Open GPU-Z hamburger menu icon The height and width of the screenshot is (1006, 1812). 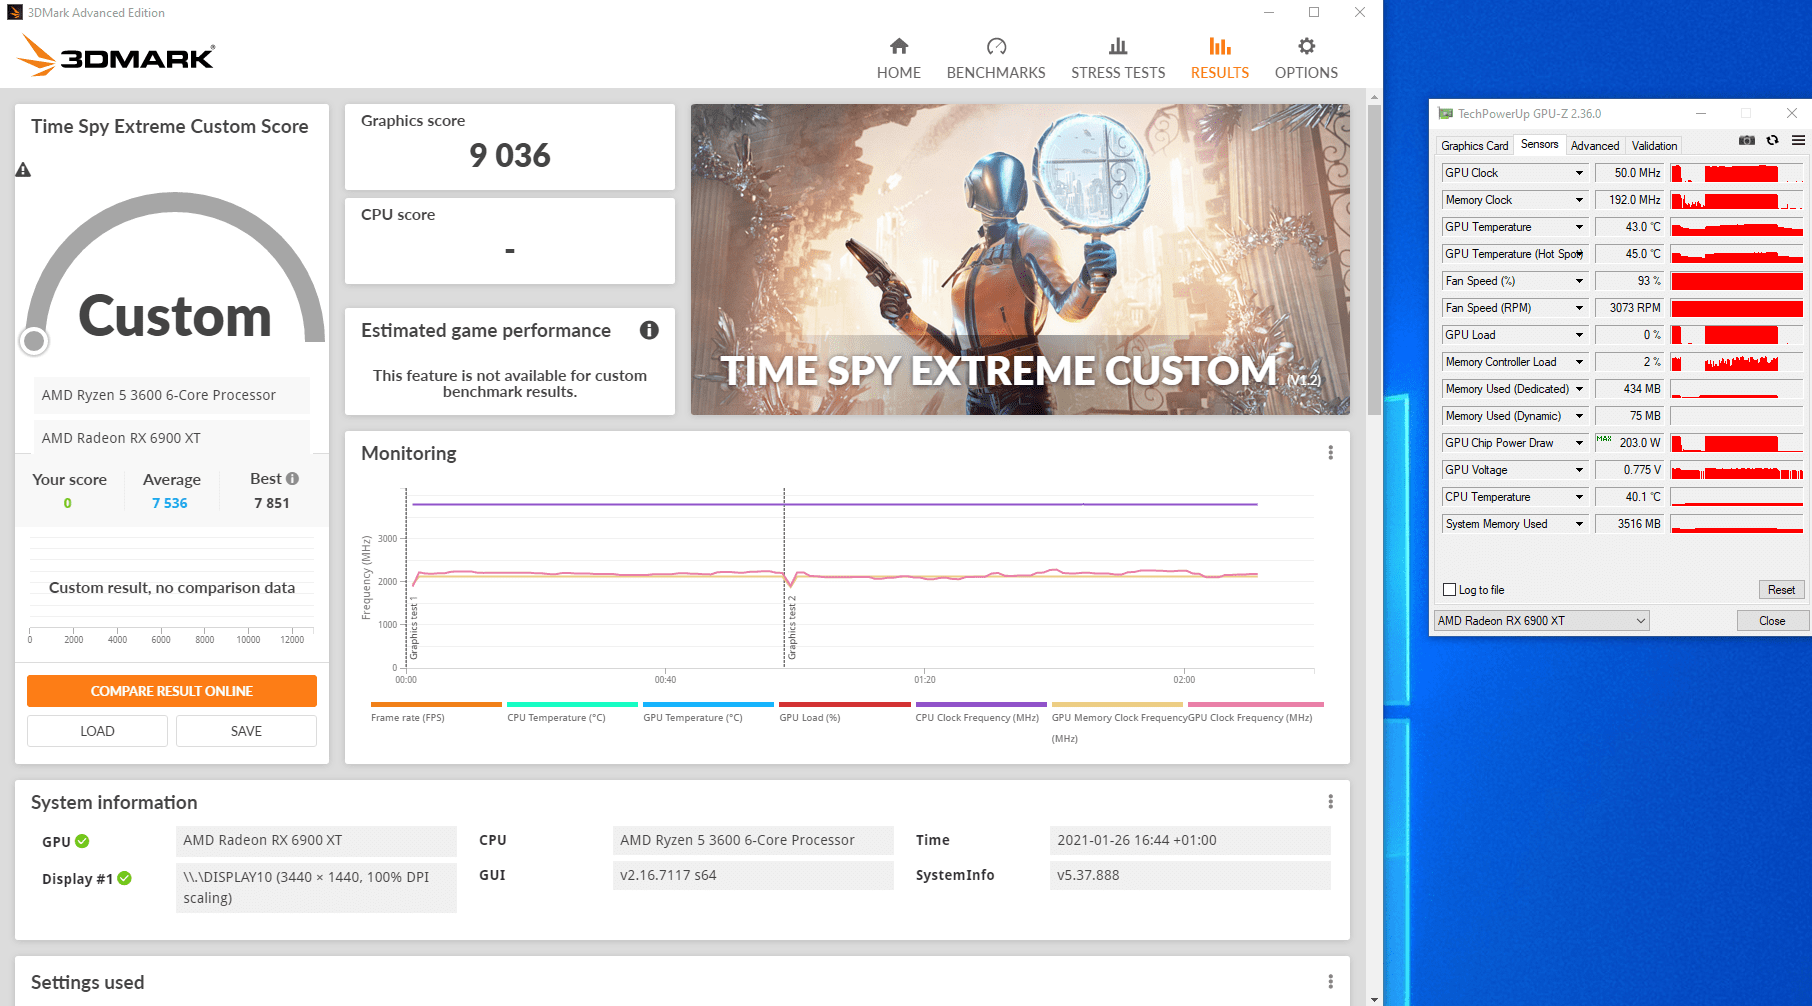point(1798,141)
